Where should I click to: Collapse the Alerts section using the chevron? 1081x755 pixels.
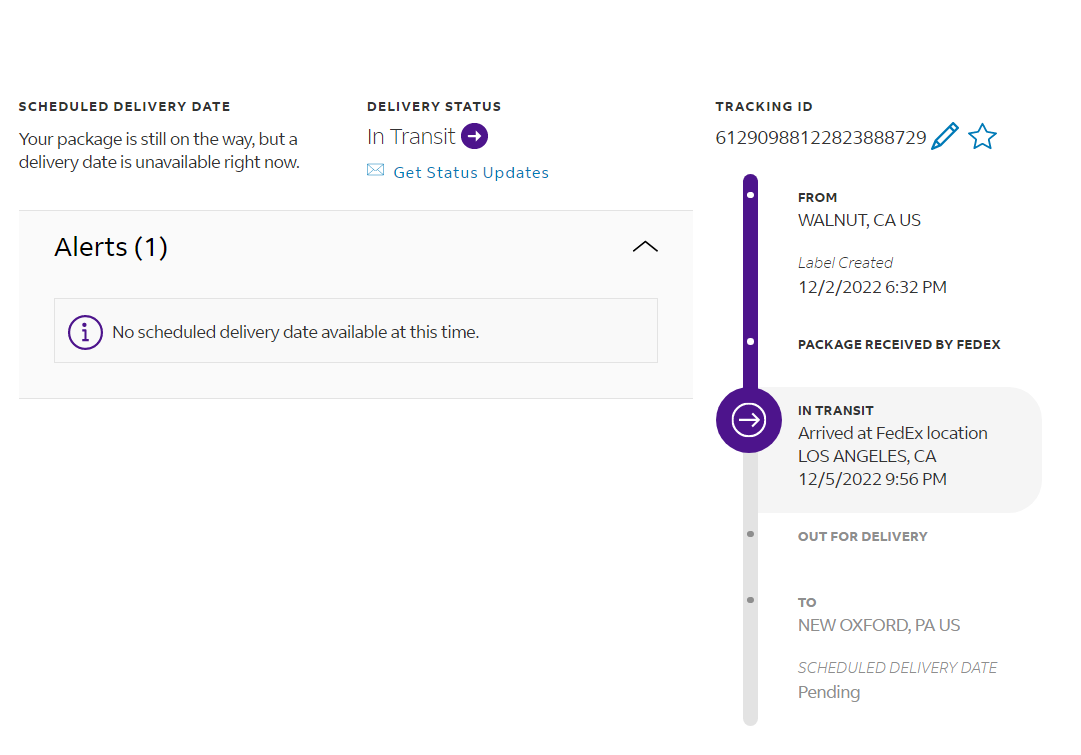pos(645,247)
